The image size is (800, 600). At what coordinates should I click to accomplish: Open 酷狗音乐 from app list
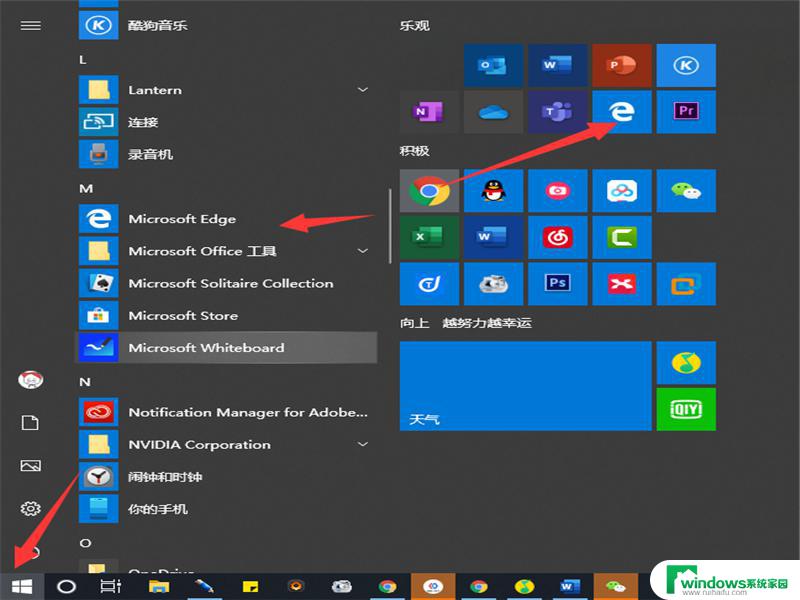click(x=227, y=25)
